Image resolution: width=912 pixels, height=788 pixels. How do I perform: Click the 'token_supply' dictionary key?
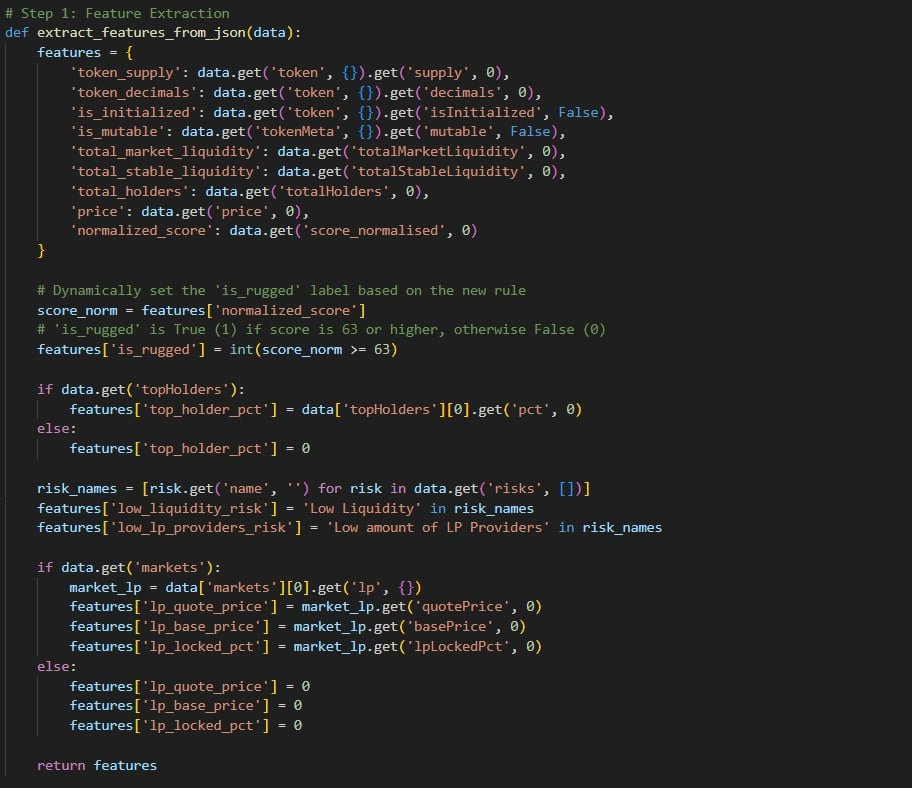coord(125,73)
